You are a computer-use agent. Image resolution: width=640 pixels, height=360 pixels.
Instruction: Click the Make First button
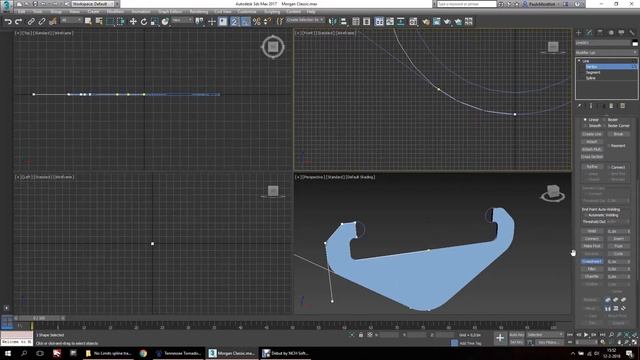[x=592, y=246]
